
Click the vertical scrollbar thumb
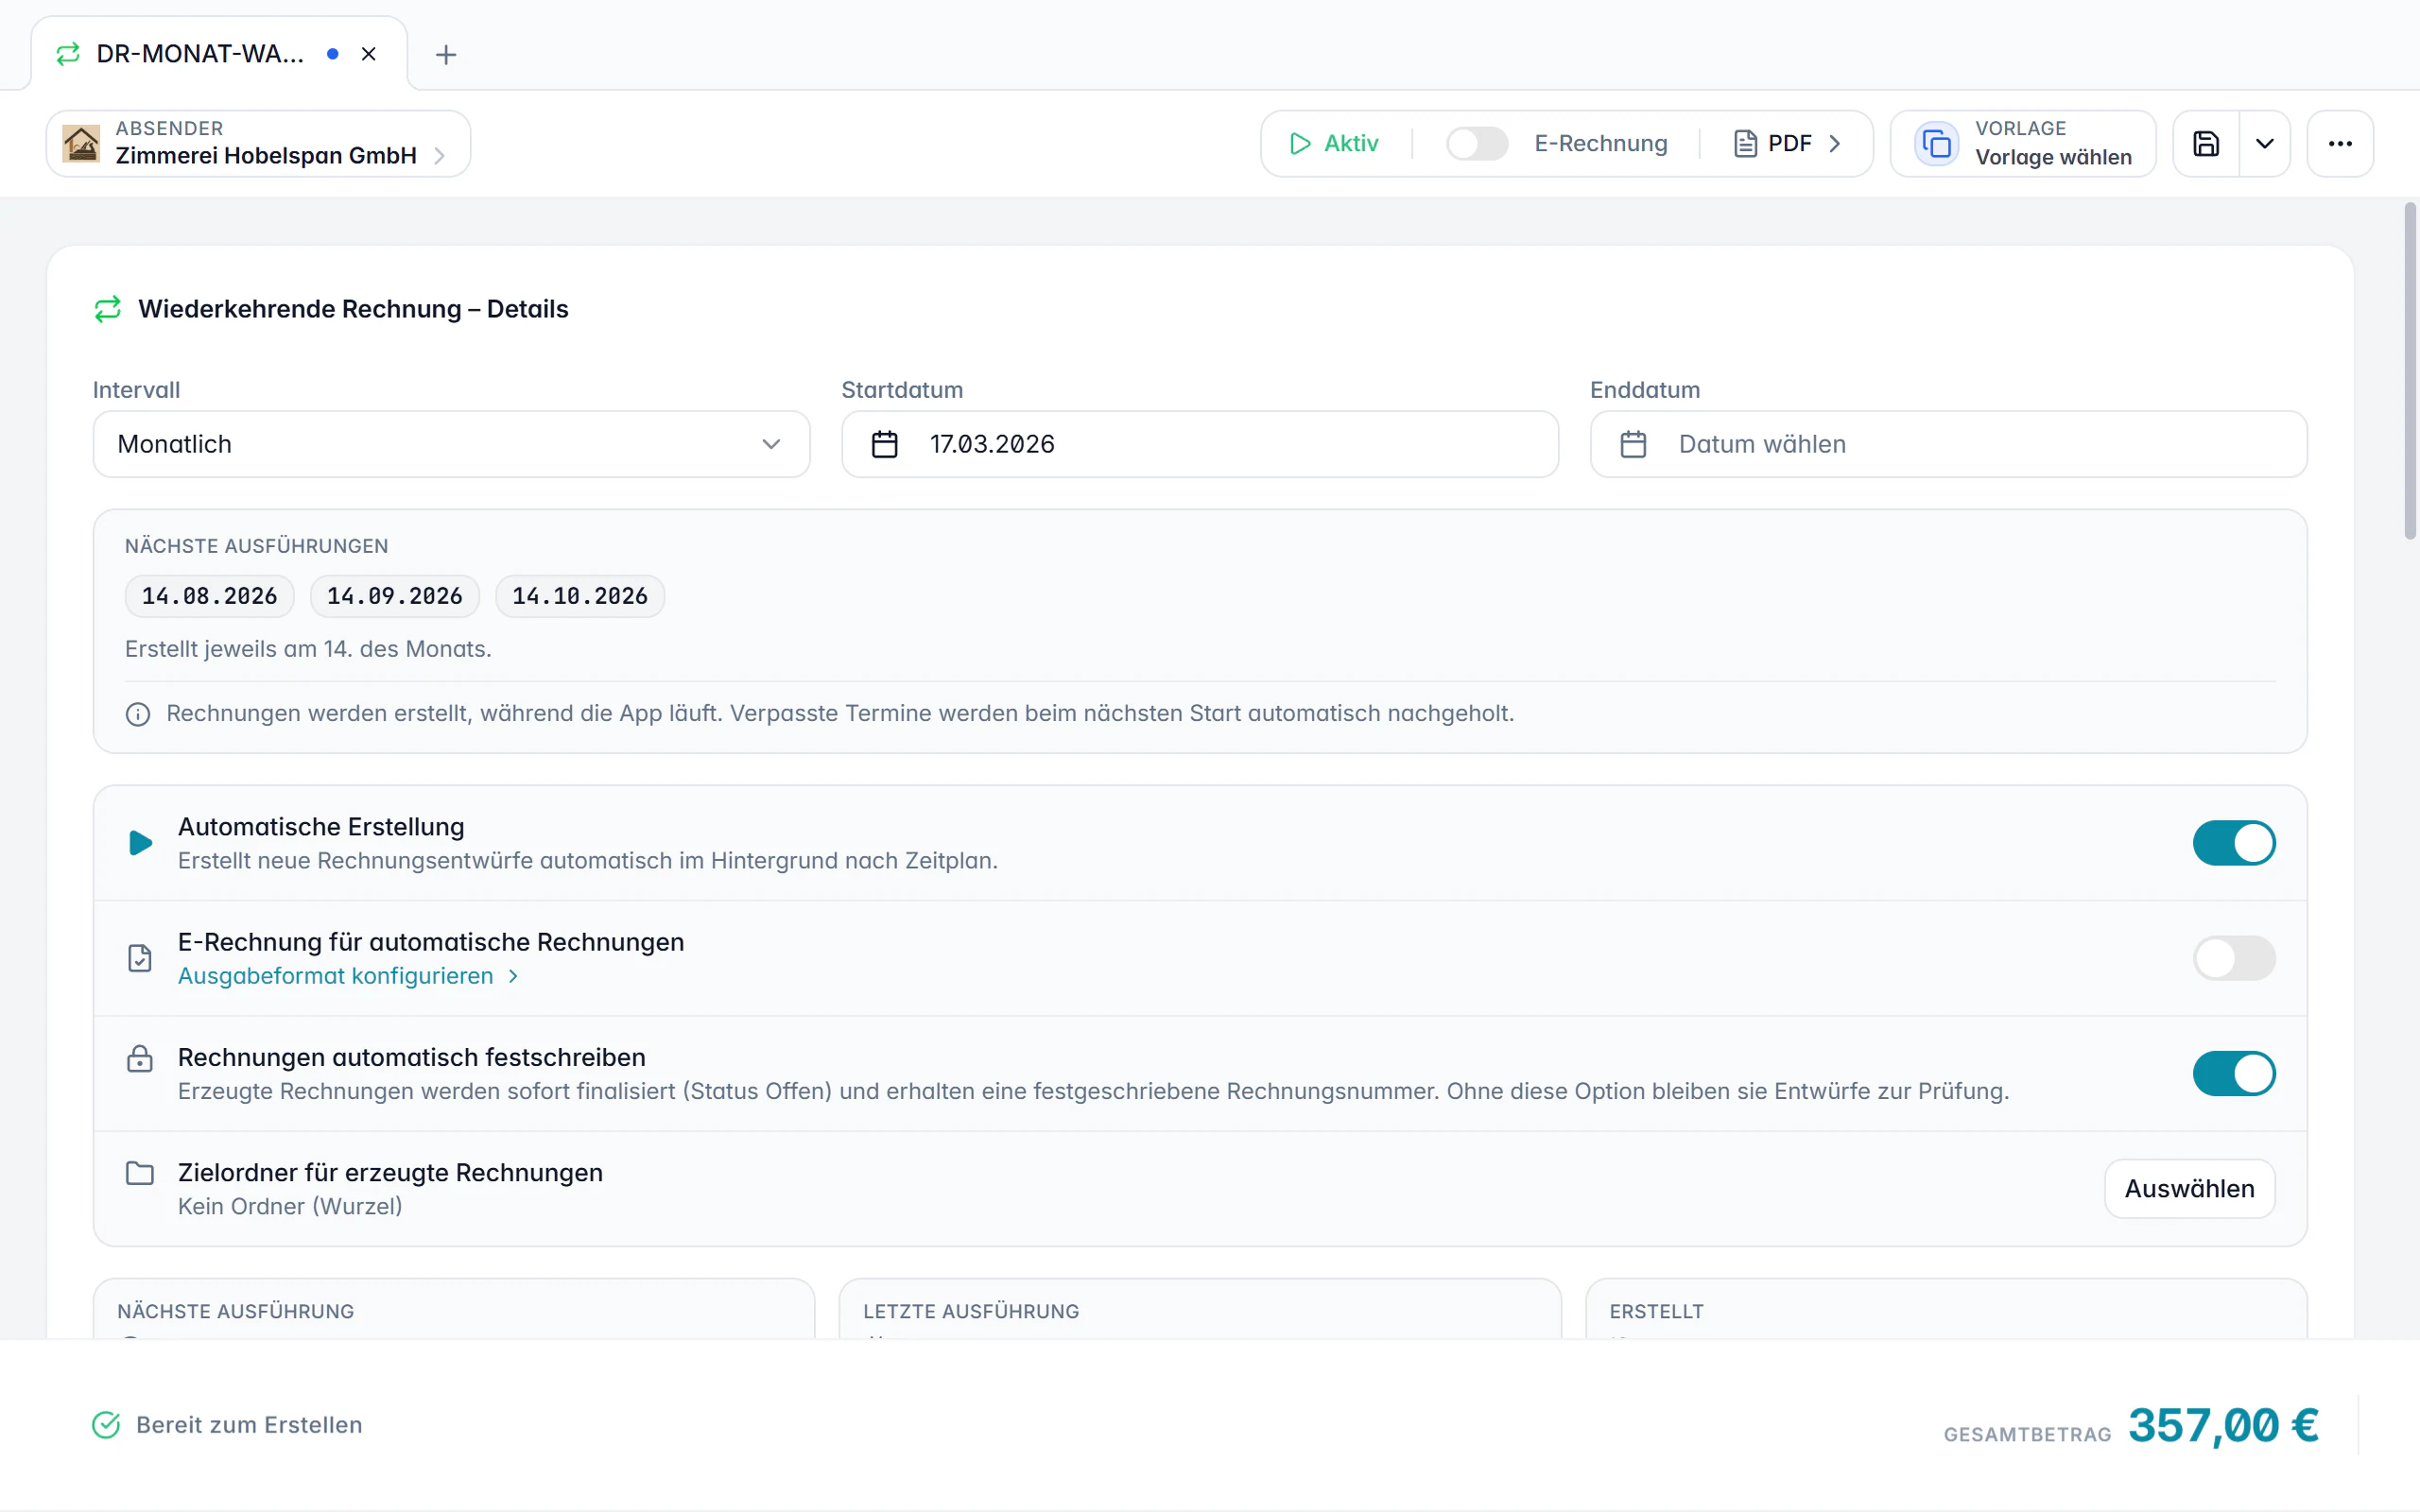pyautogui.click(x=2409, y=370)
